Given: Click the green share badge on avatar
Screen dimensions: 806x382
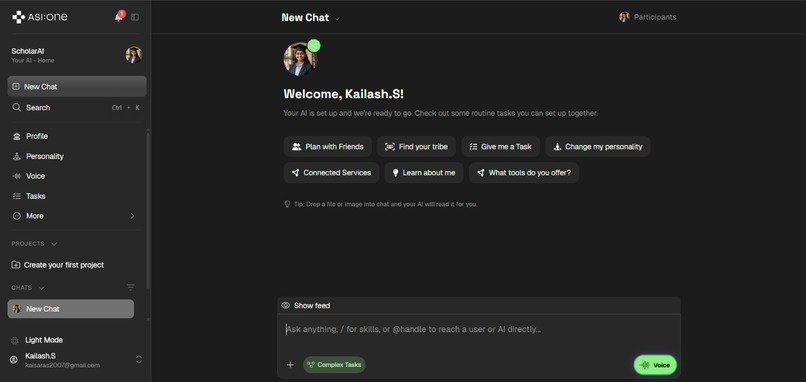Looking at the screenshot, I should click(314, 46).
